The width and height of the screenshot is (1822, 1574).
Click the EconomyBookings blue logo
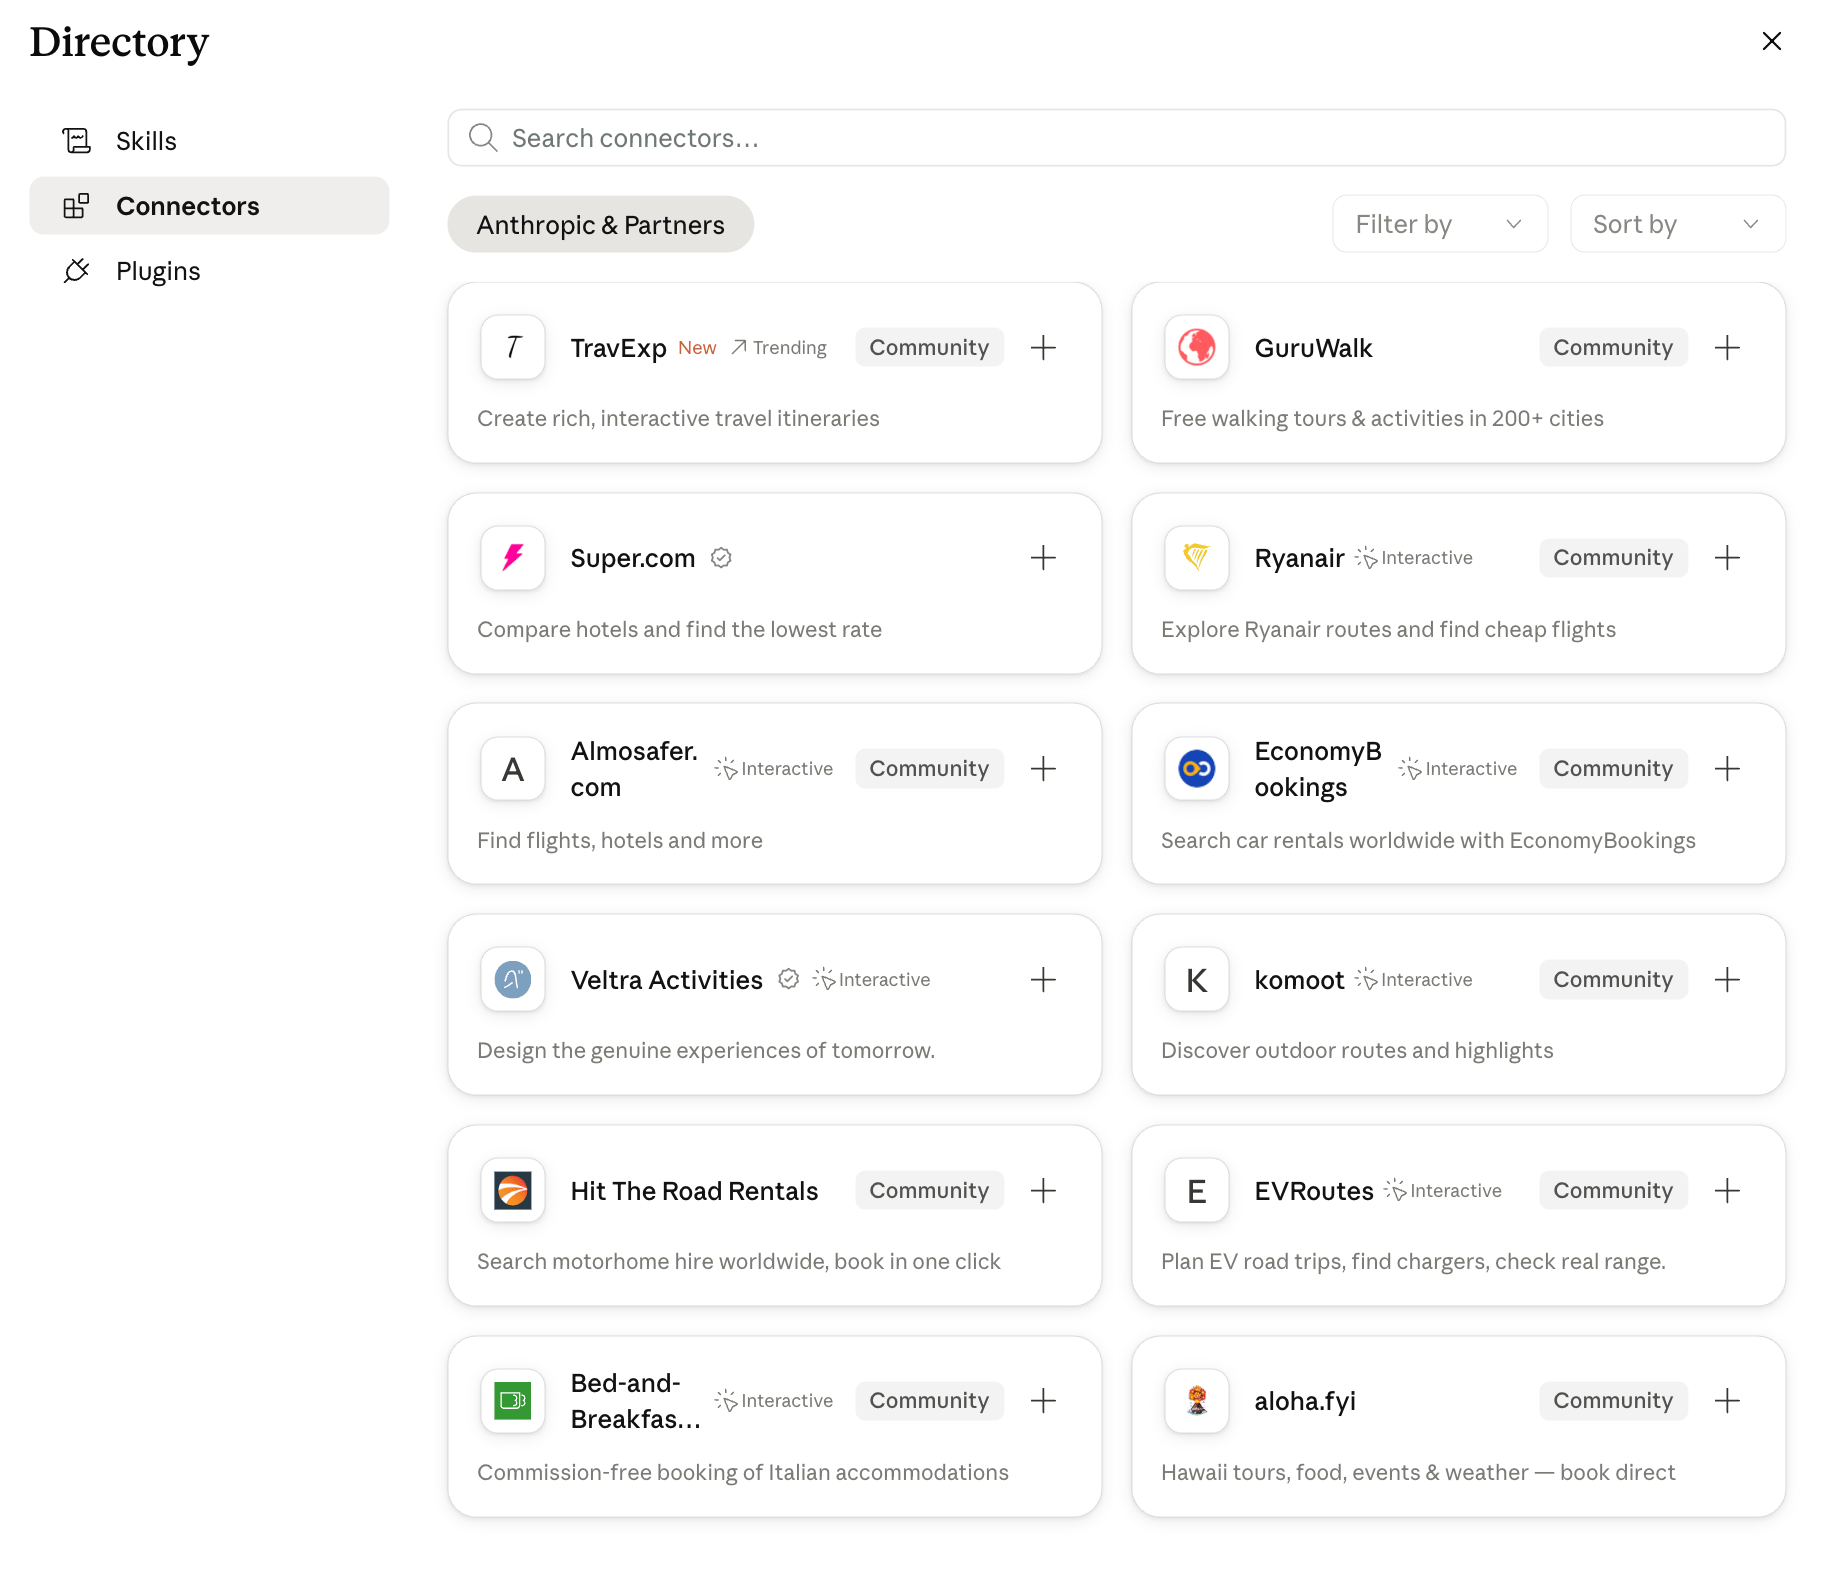pos(1197,769)
